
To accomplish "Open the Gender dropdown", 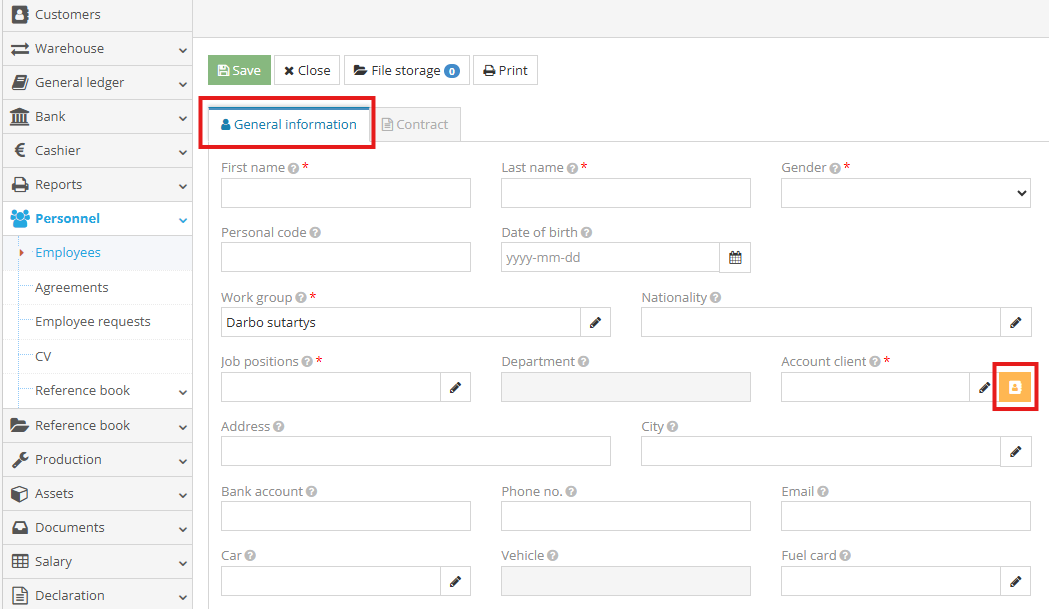I will point(905,193).
